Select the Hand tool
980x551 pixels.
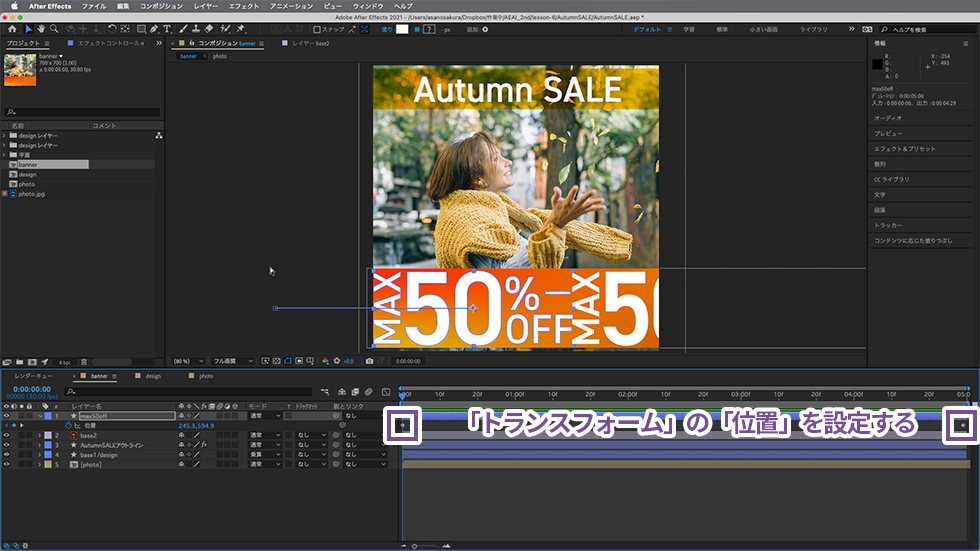(x=41, y=29)
